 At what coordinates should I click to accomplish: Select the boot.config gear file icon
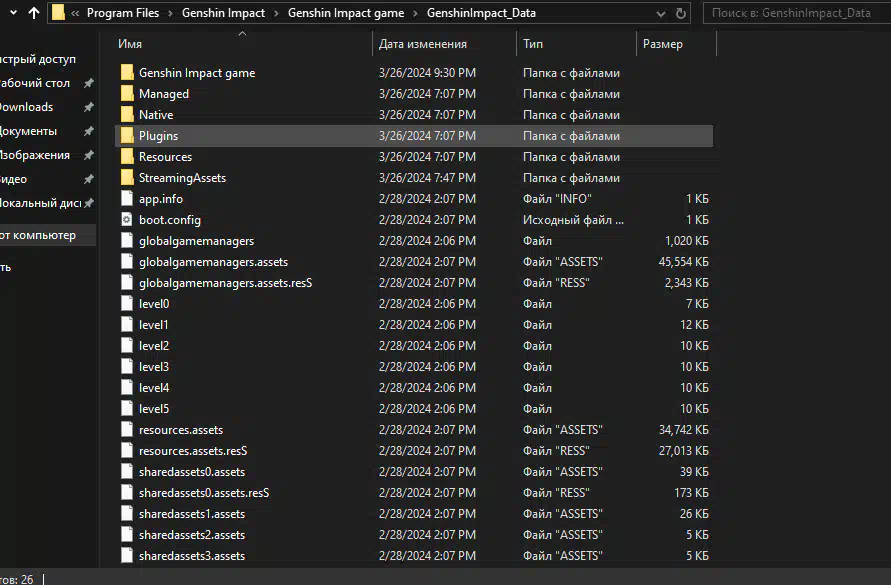point(127,220)
